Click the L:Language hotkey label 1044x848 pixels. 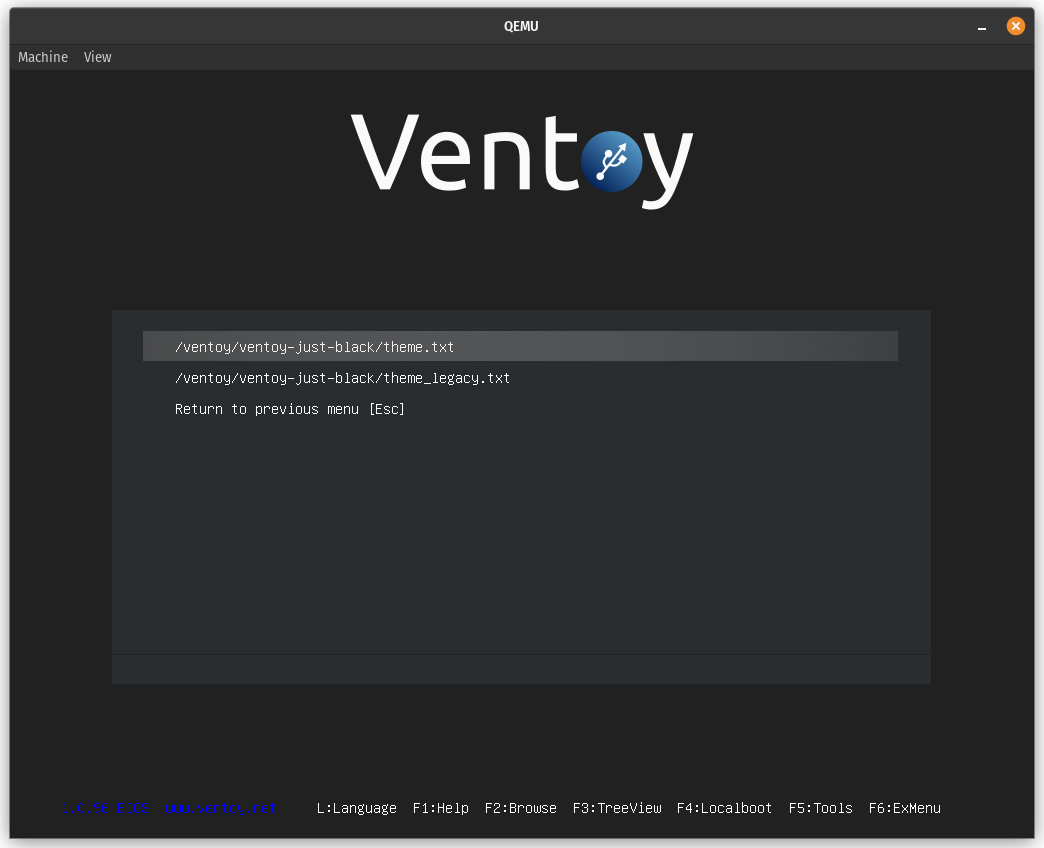[x=357, y=808]
